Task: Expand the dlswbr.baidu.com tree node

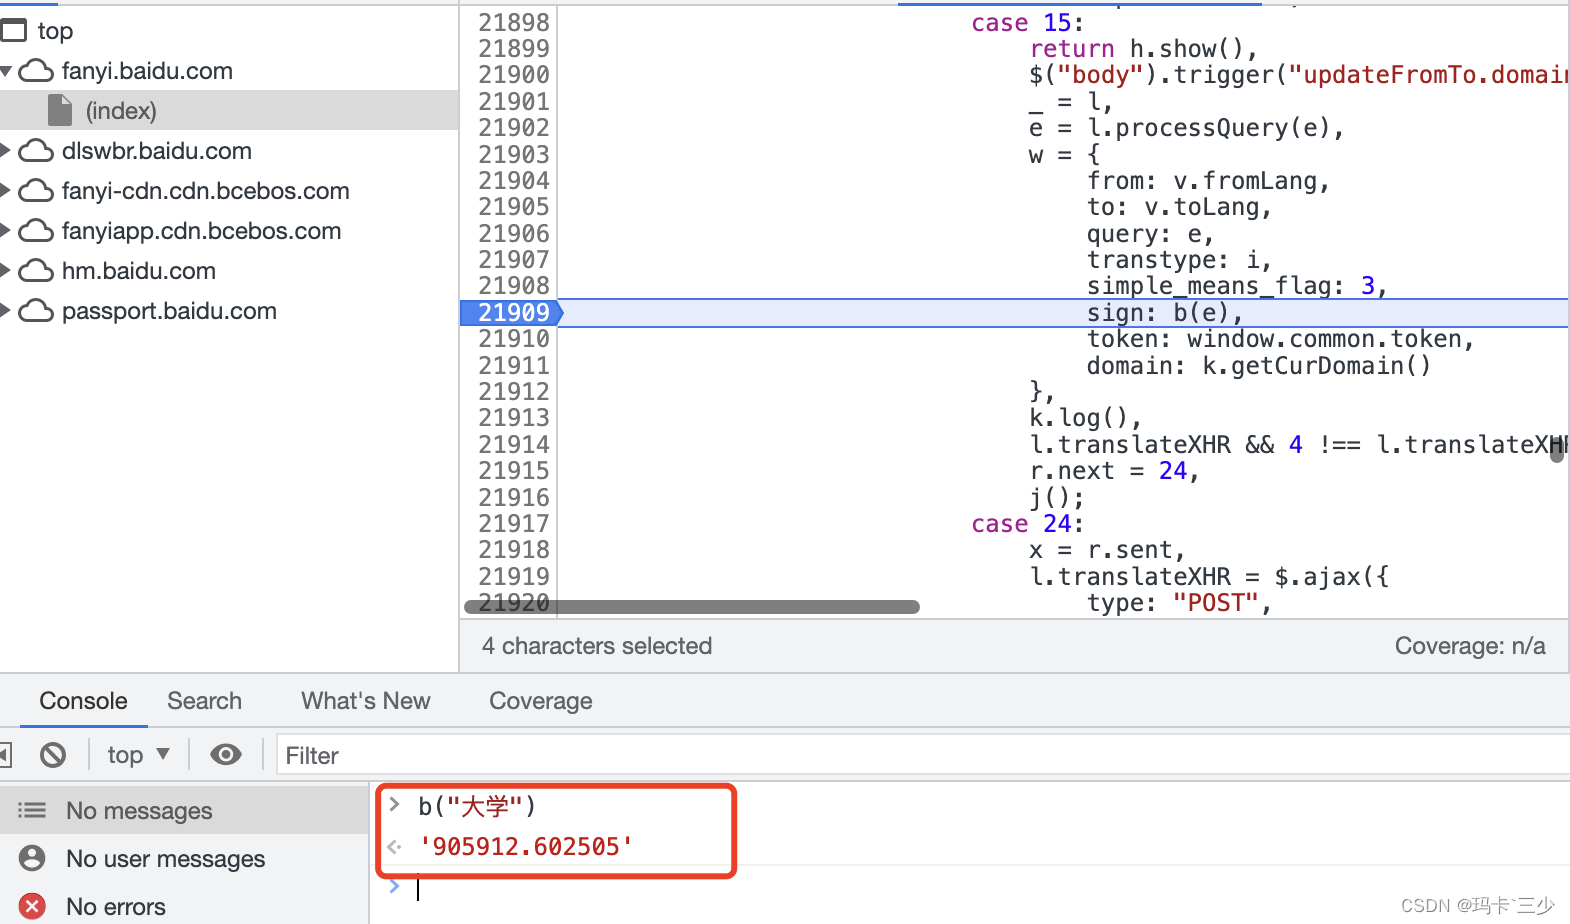Action: coord(5,151)
